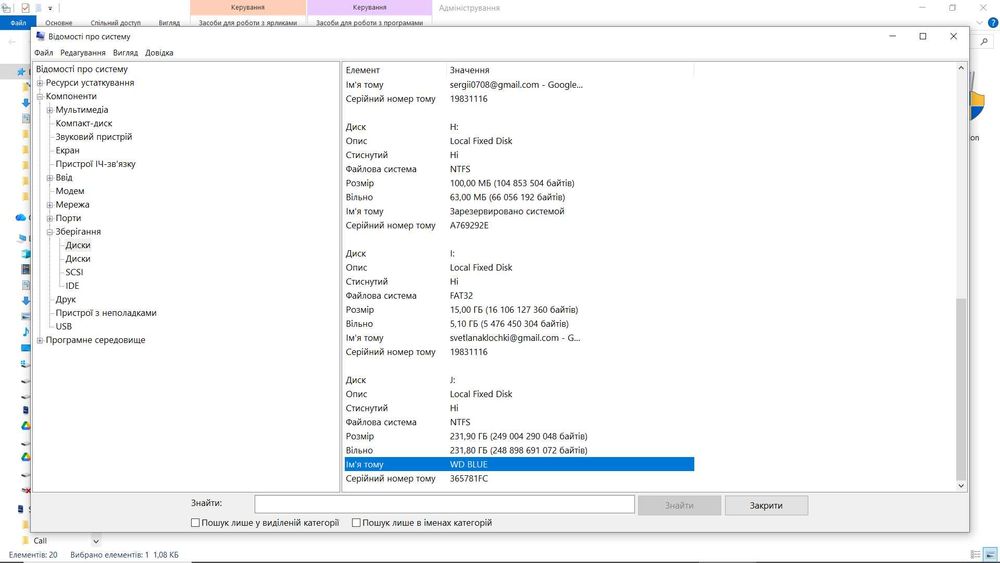Open the Call folder dropdown arrow
1000x563 pixels.
(96, 541)
